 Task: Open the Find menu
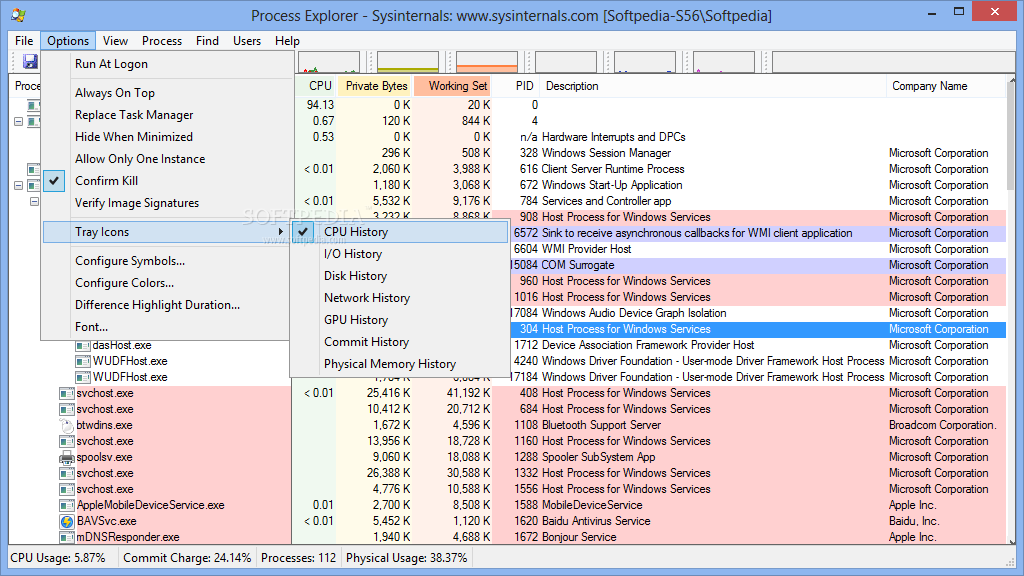208,40
